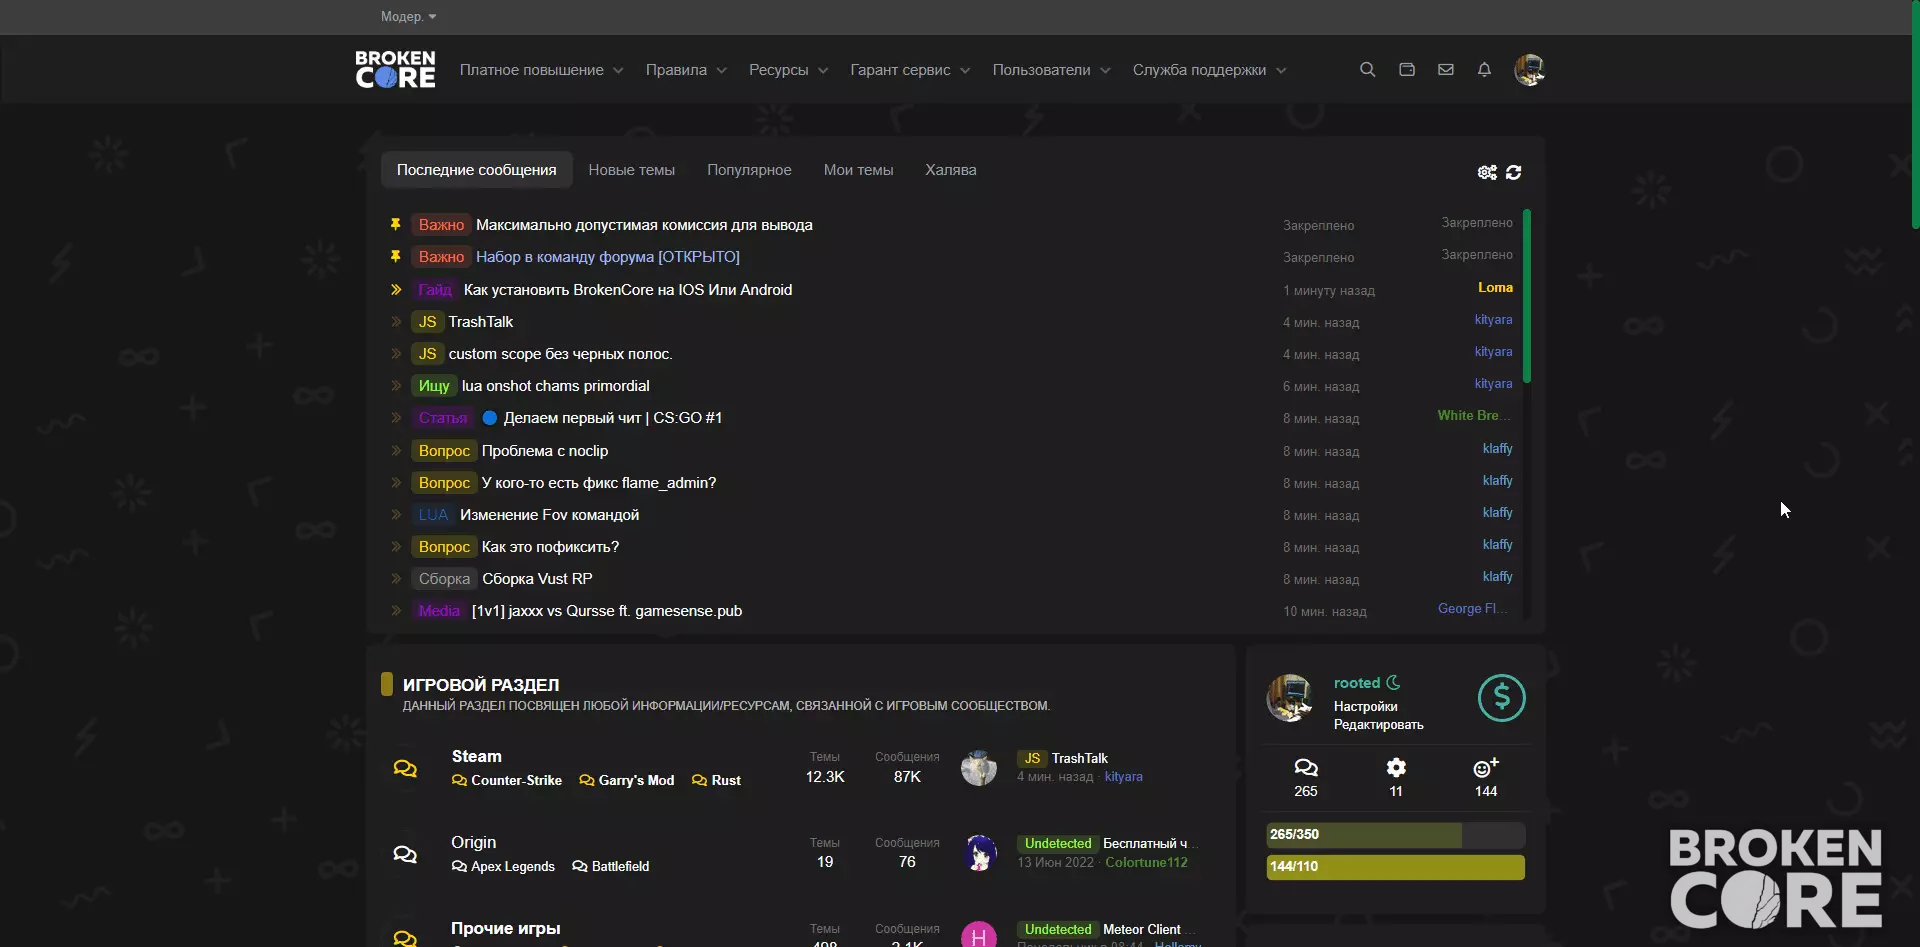This screenshot has width=1920, height=947.
Task: Switch to the Последние сообщения tab
Action: [476, 170]
